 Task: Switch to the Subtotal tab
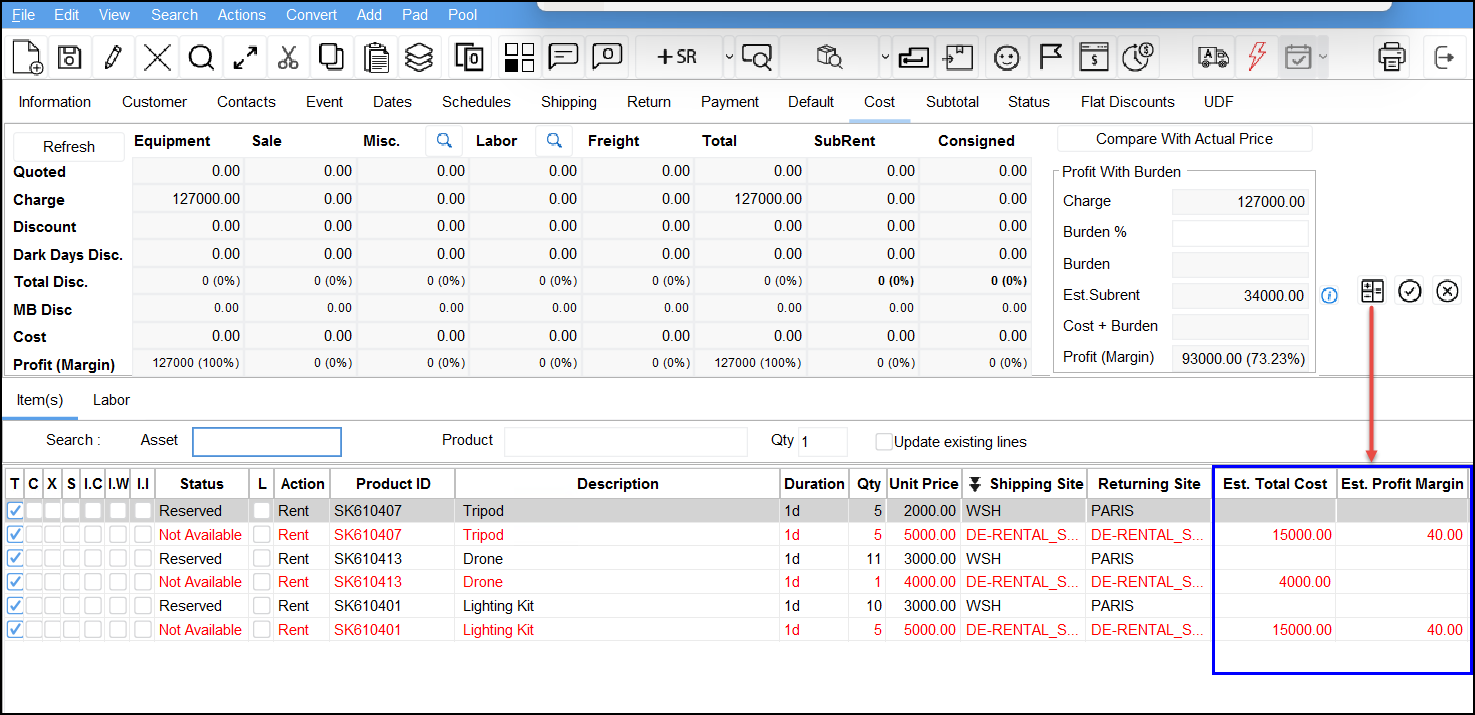point(952,102)
